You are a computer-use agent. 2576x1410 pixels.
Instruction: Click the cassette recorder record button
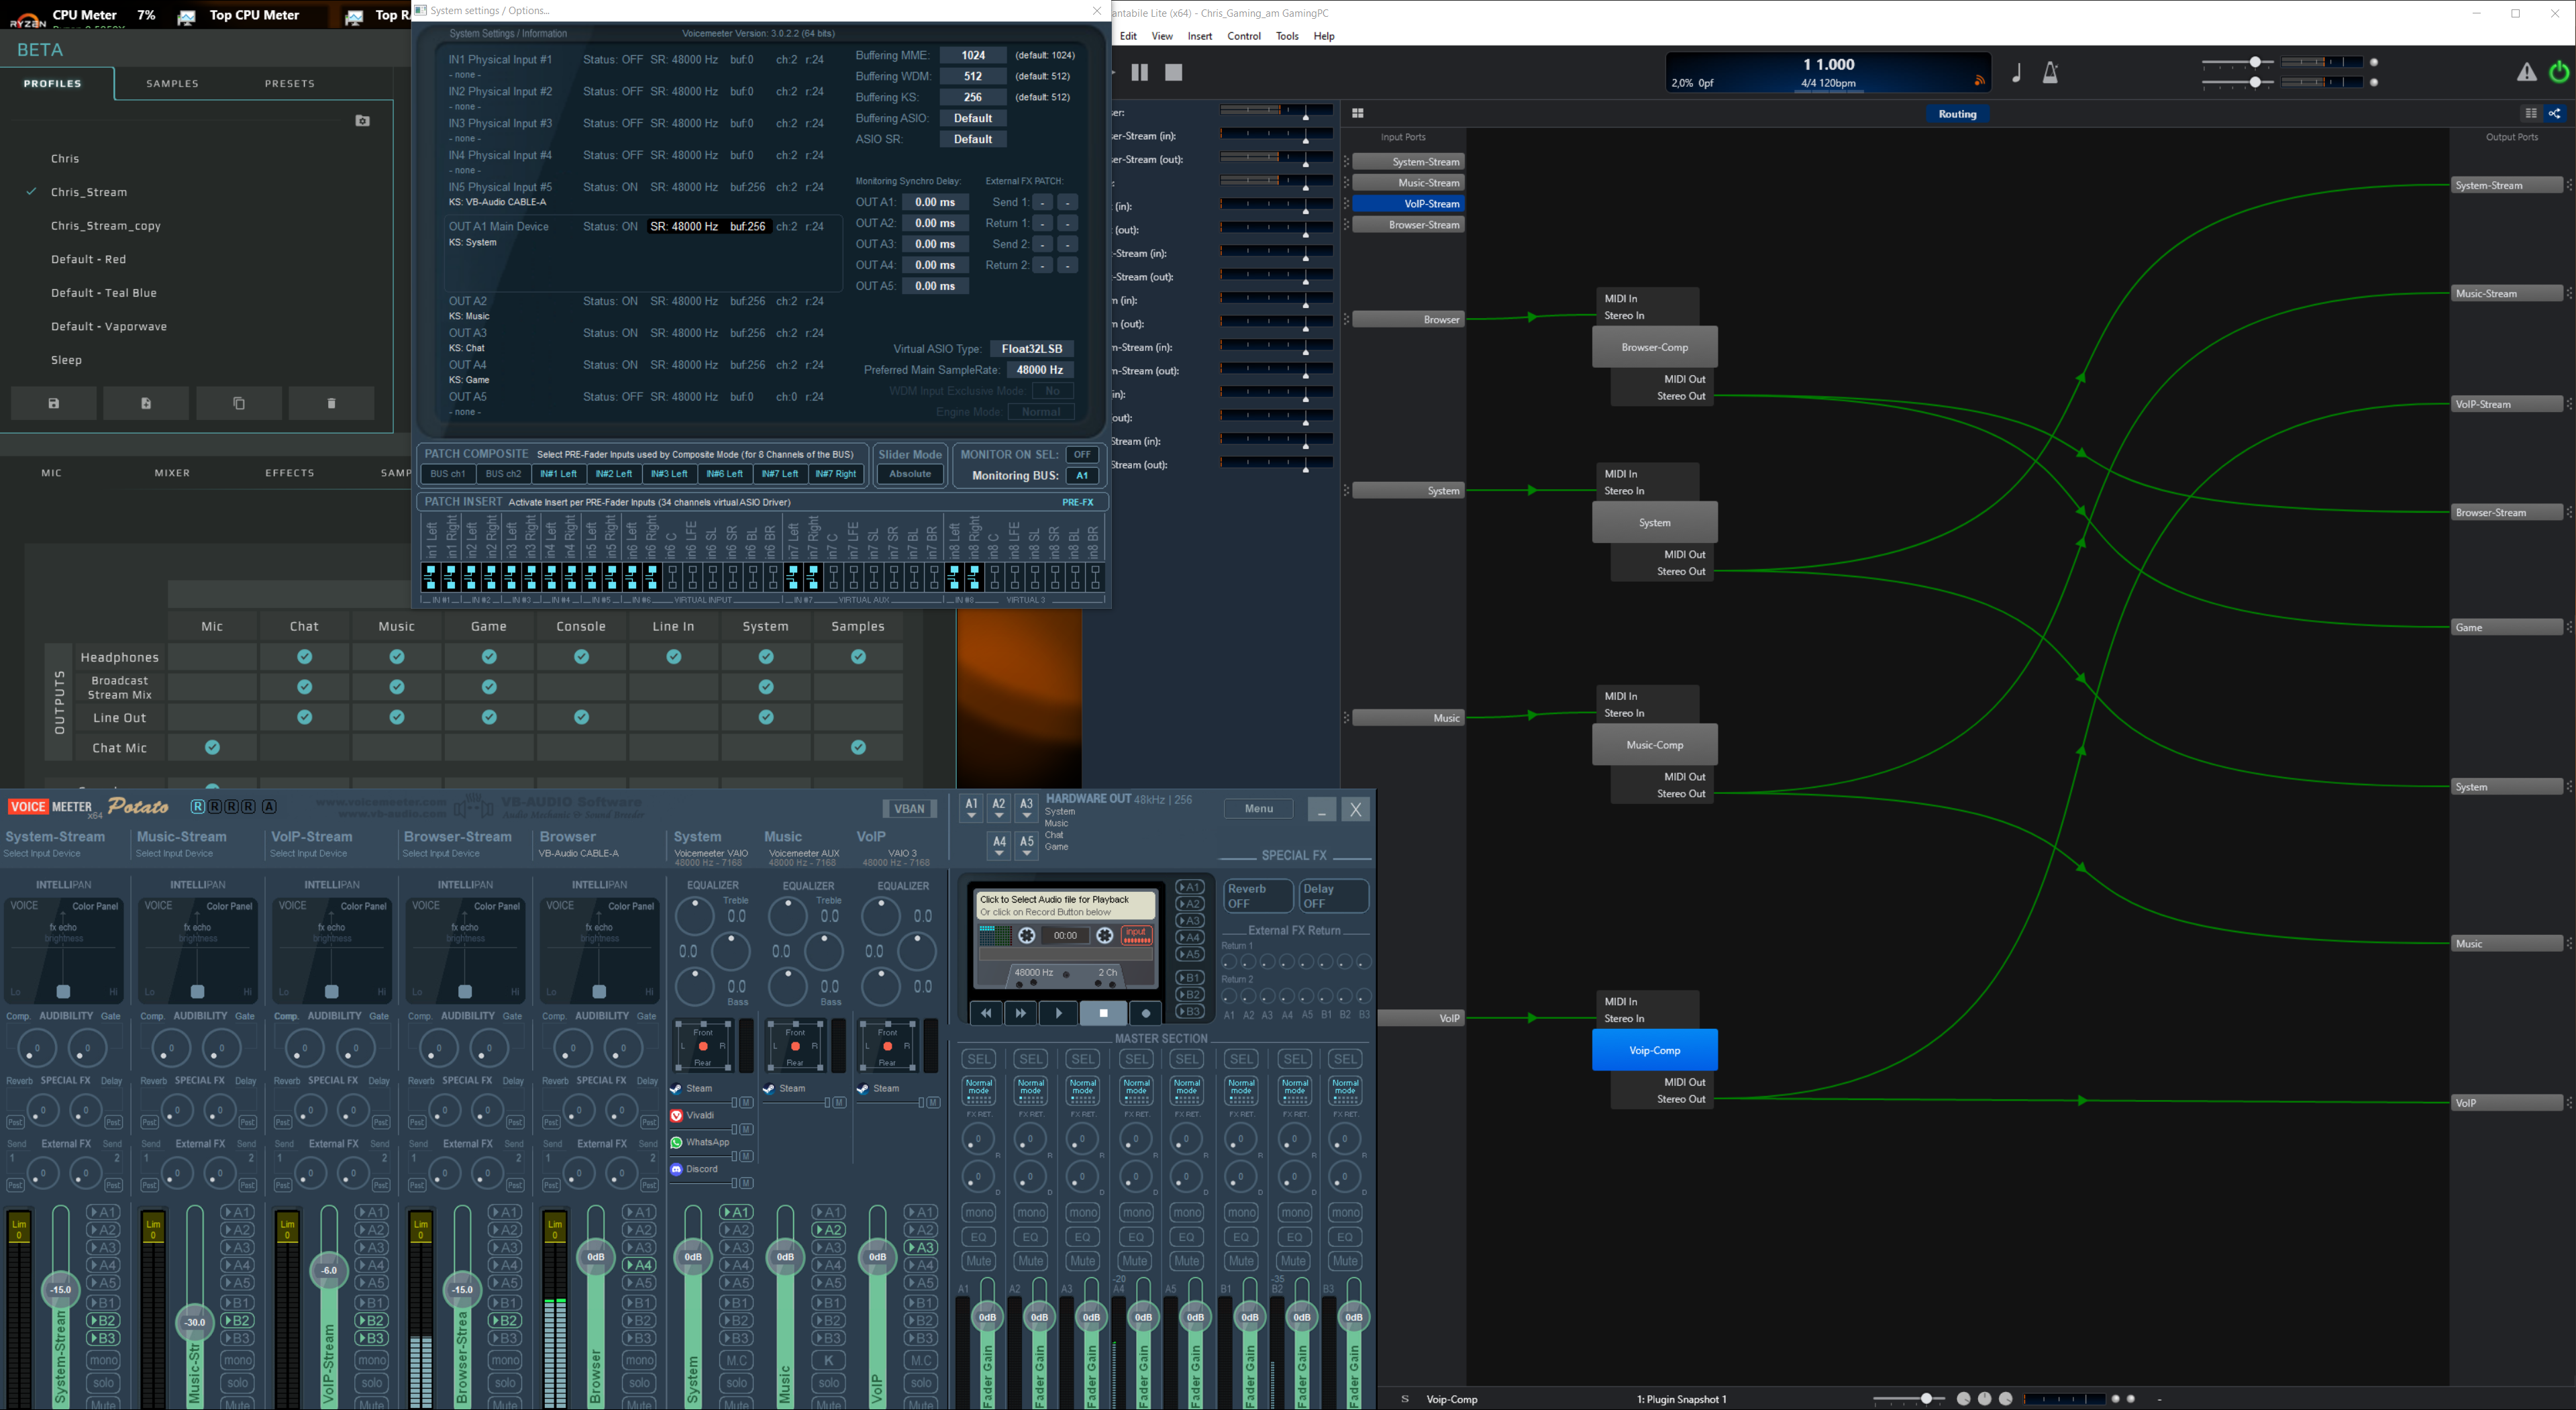pyautogui.click(x=1146, y=1013)
